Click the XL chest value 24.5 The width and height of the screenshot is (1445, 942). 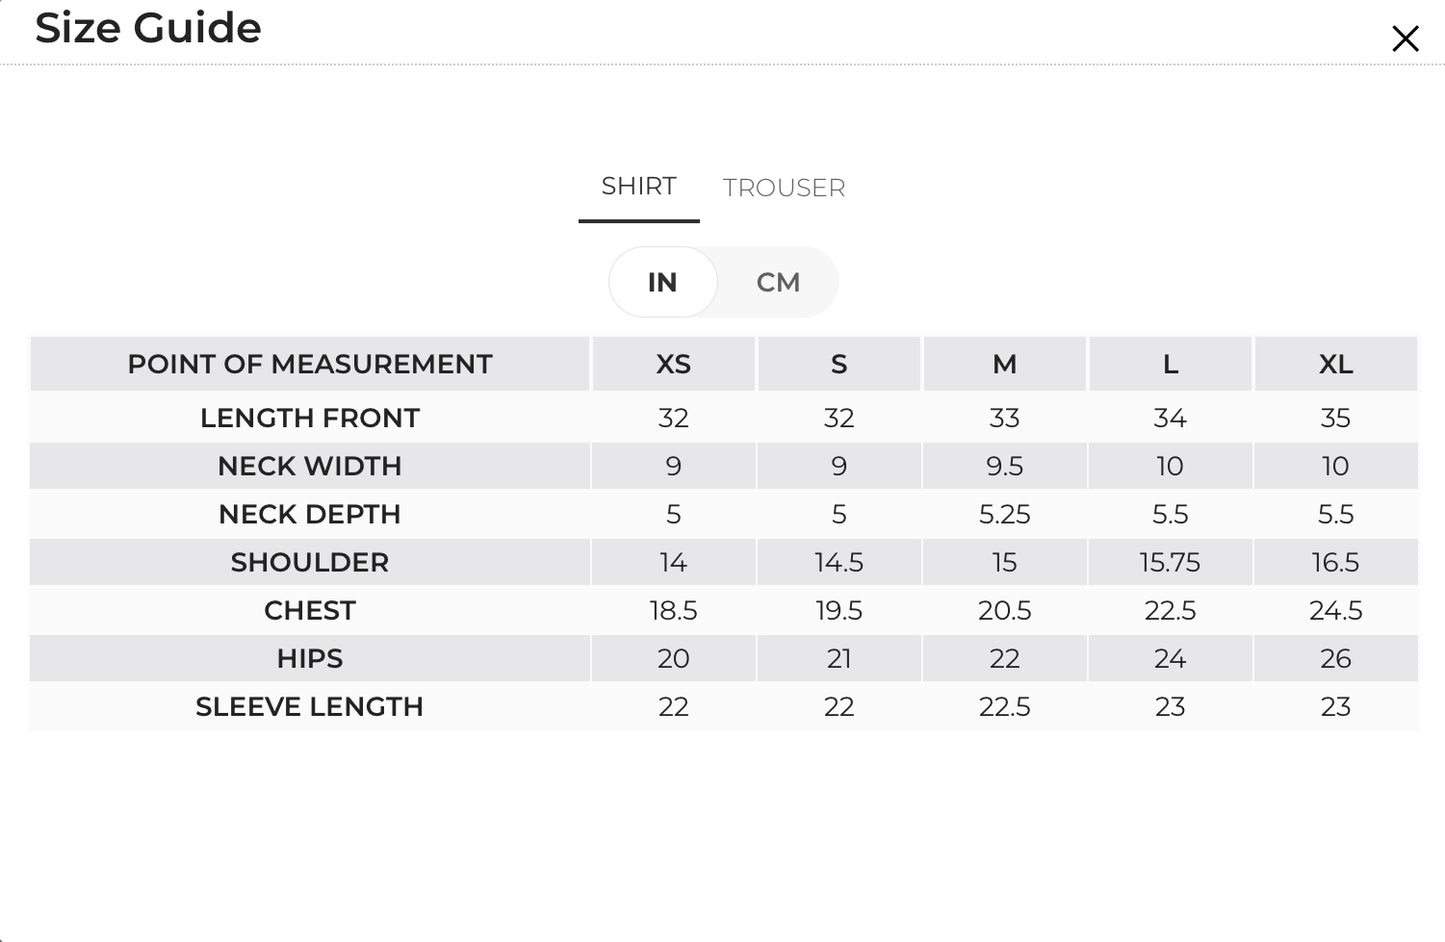click(x=1336, y=610)
